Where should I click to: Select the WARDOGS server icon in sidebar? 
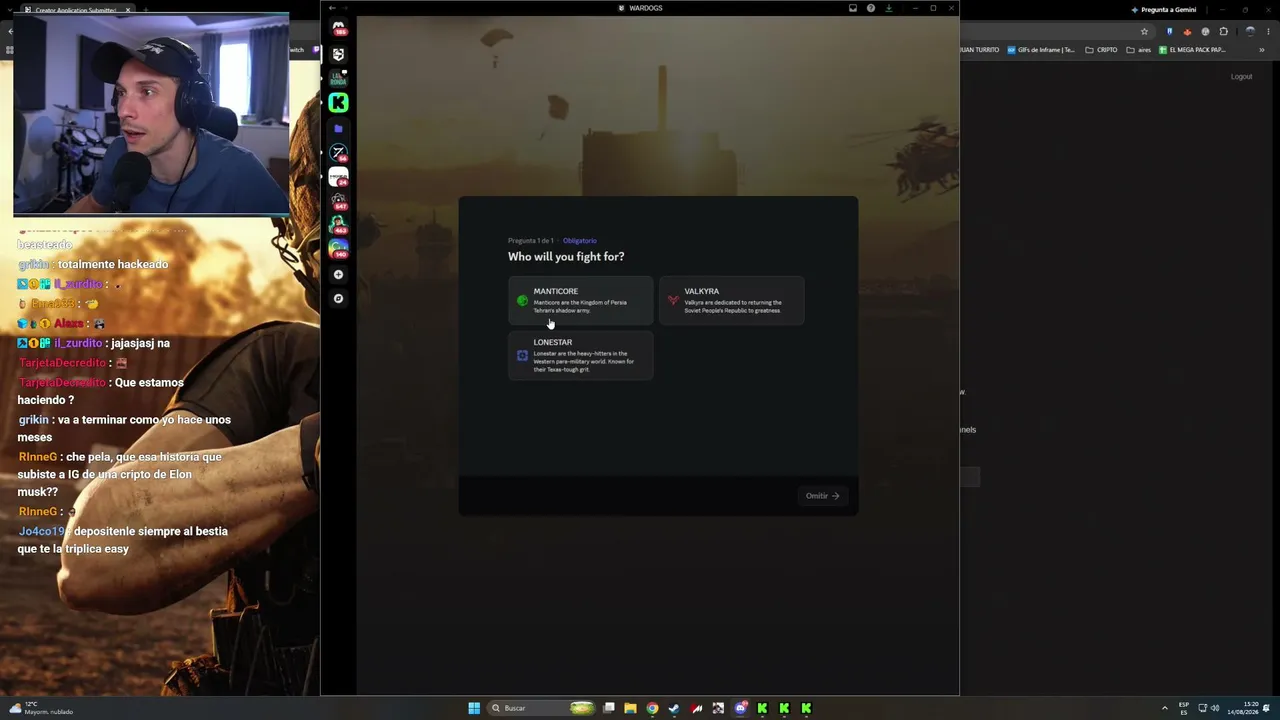[339, 54]
